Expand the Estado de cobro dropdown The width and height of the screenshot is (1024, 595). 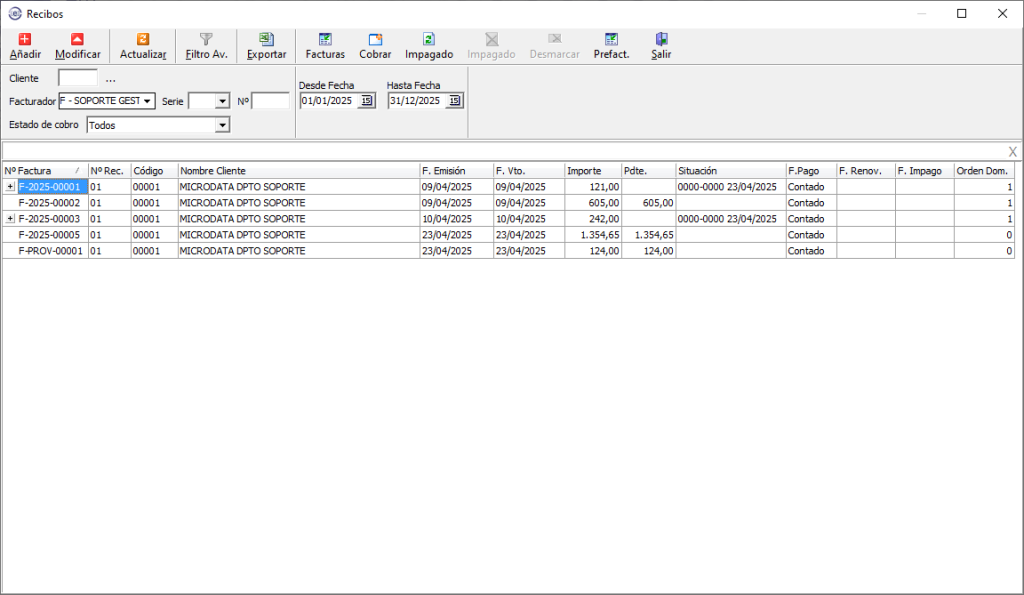222,125
